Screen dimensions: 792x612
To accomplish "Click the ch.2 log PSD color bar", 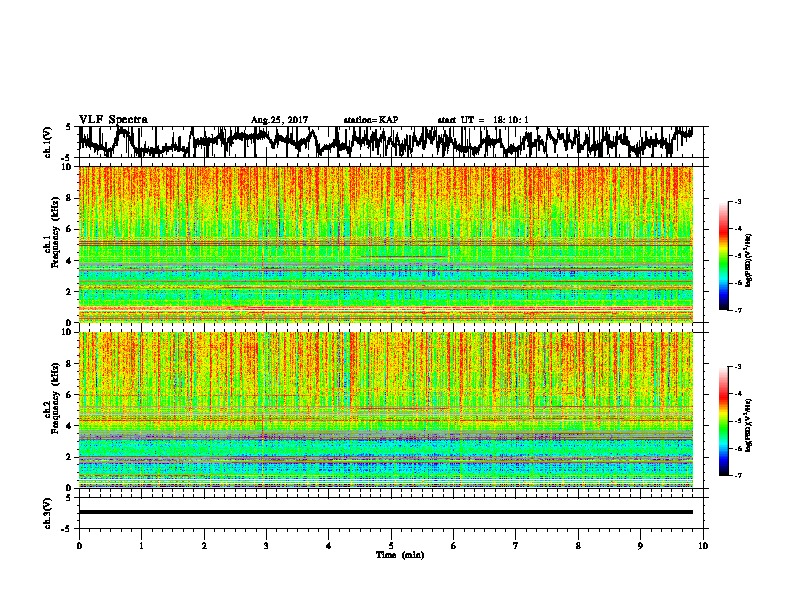I will click(x=723, y=421).
